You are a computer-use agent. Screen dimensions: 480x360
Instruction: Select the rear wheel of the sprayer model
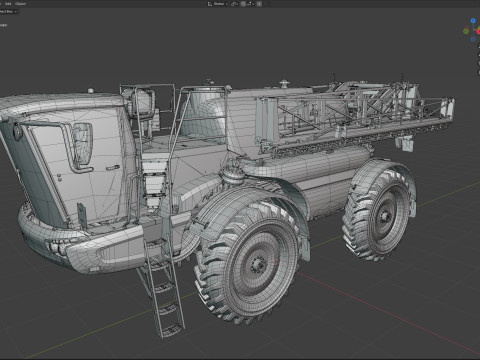[x=378, y=215]
